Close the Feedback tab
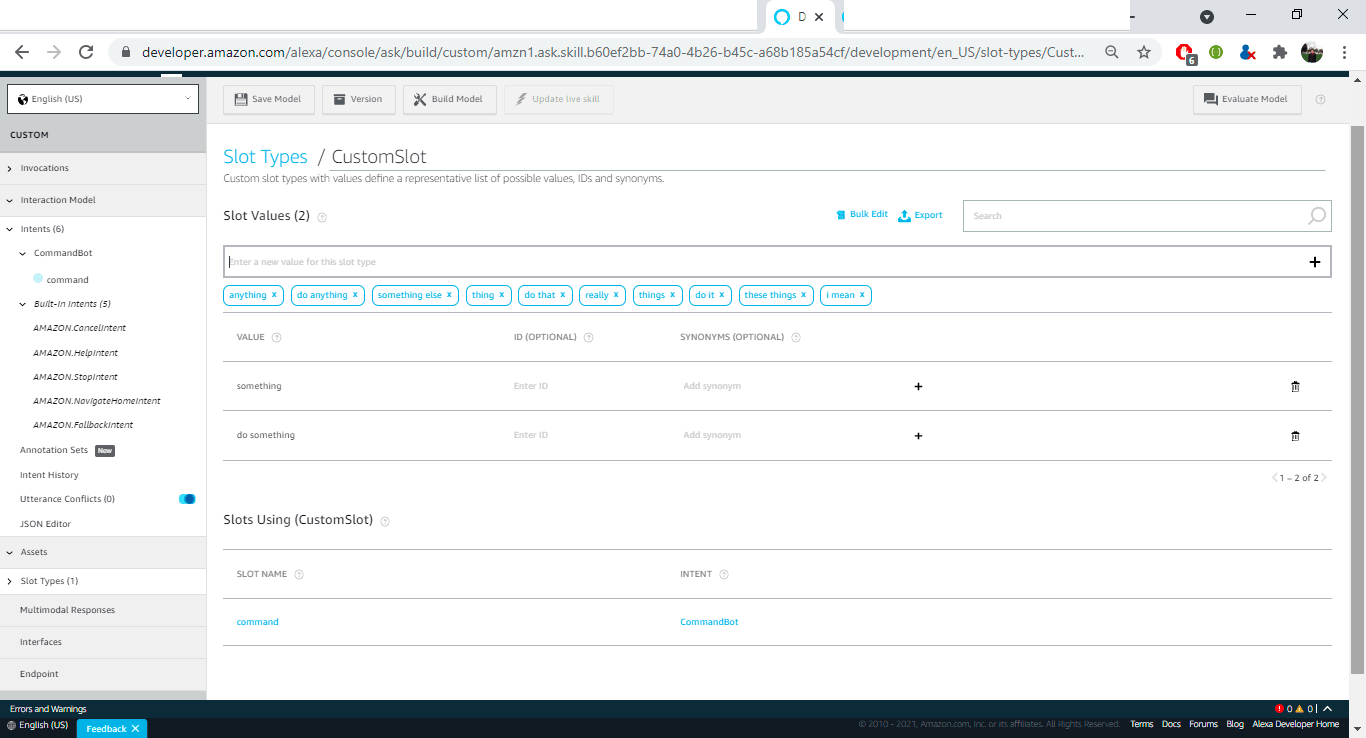 coord(135,728)
